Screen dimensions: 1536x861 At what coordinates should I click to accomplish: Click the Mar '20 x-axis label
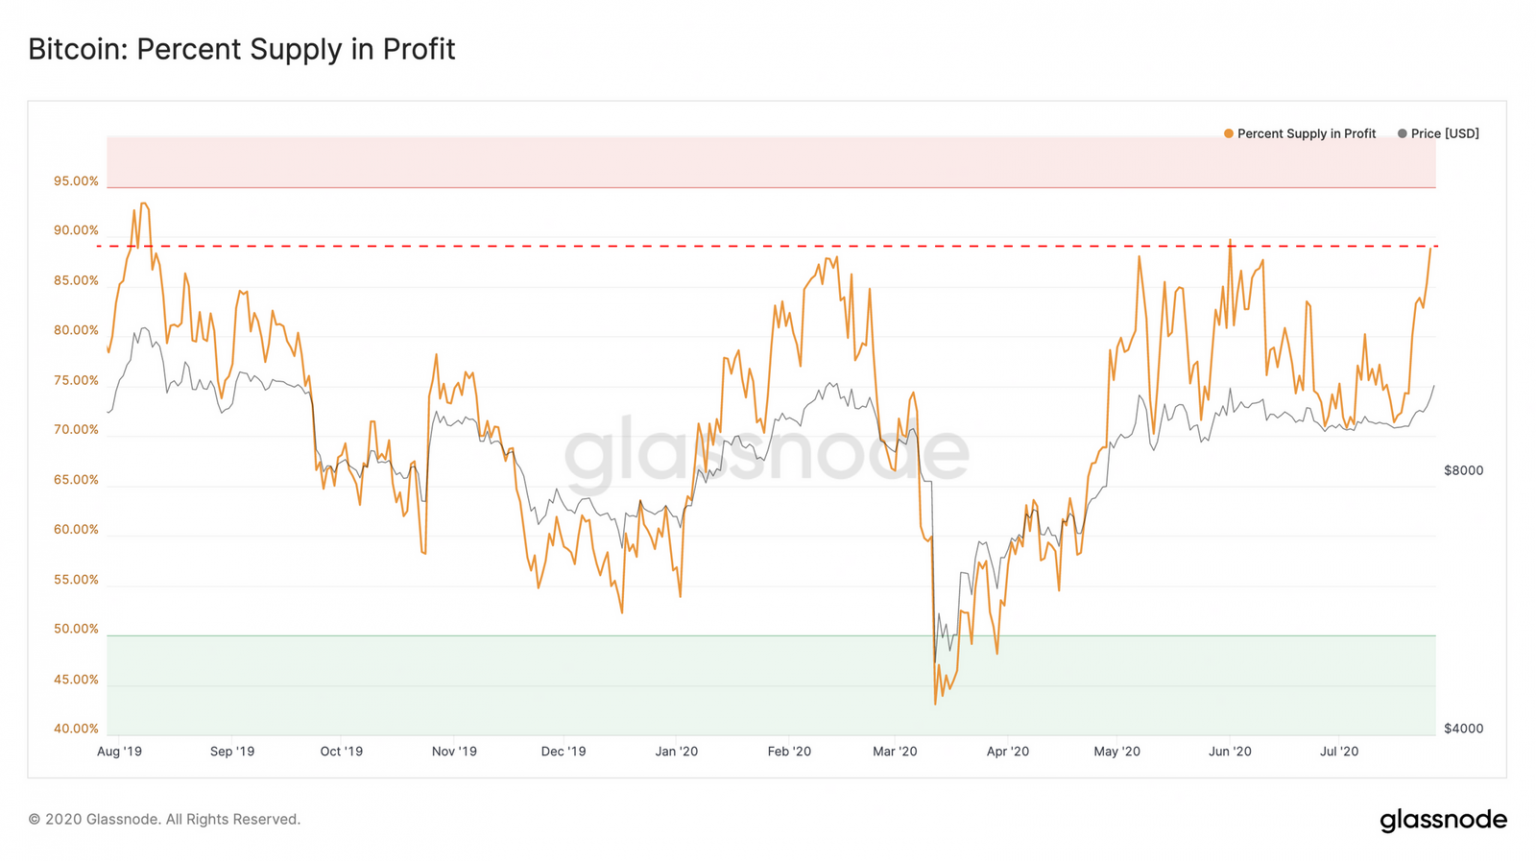pyautogui.click(x=894, y=751)
